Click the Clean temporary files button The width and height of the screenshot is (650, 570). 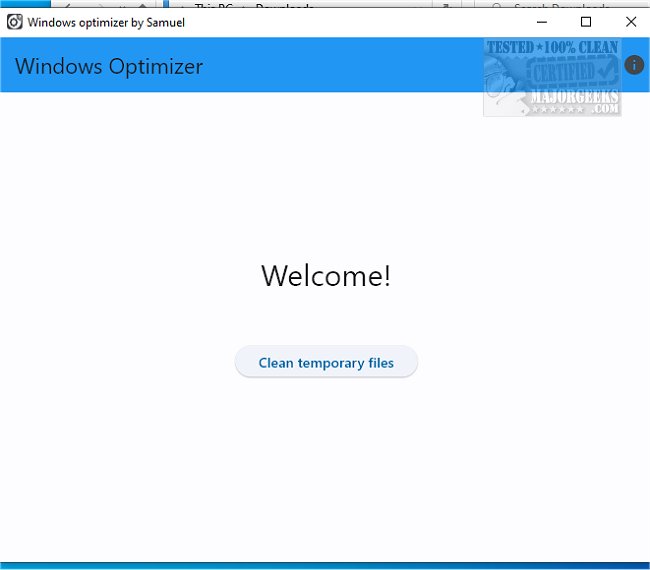tap(326, 362)
